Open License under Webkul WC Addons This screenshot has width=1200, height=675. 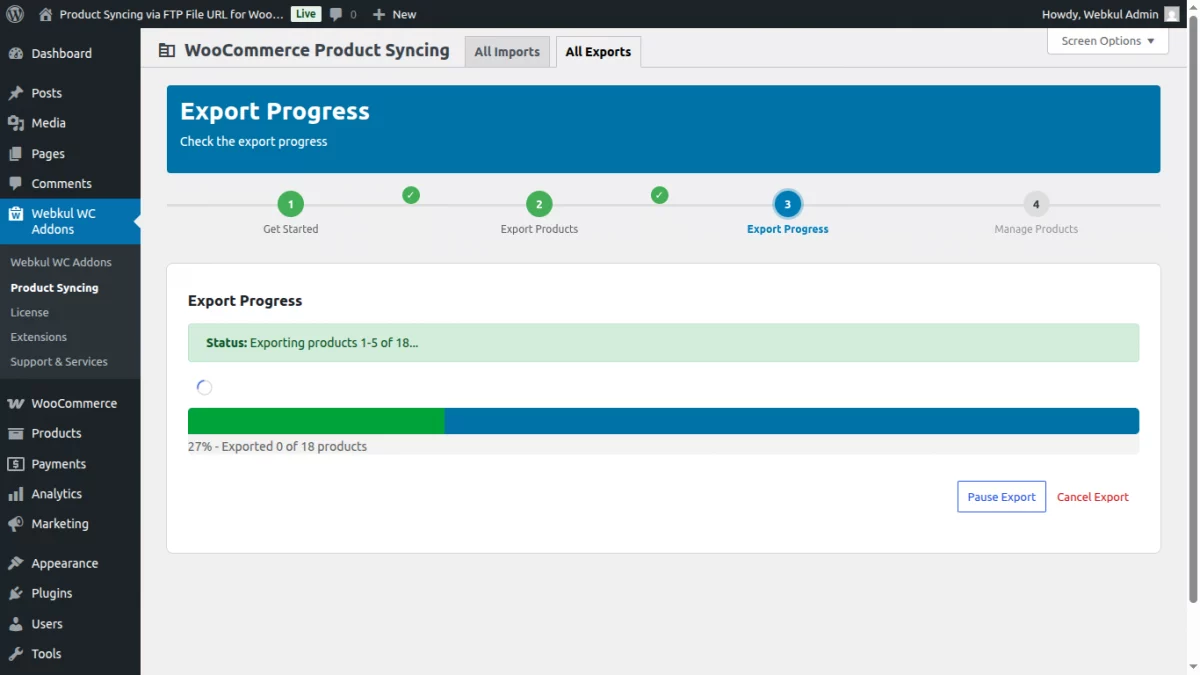[x=29, y=312]
